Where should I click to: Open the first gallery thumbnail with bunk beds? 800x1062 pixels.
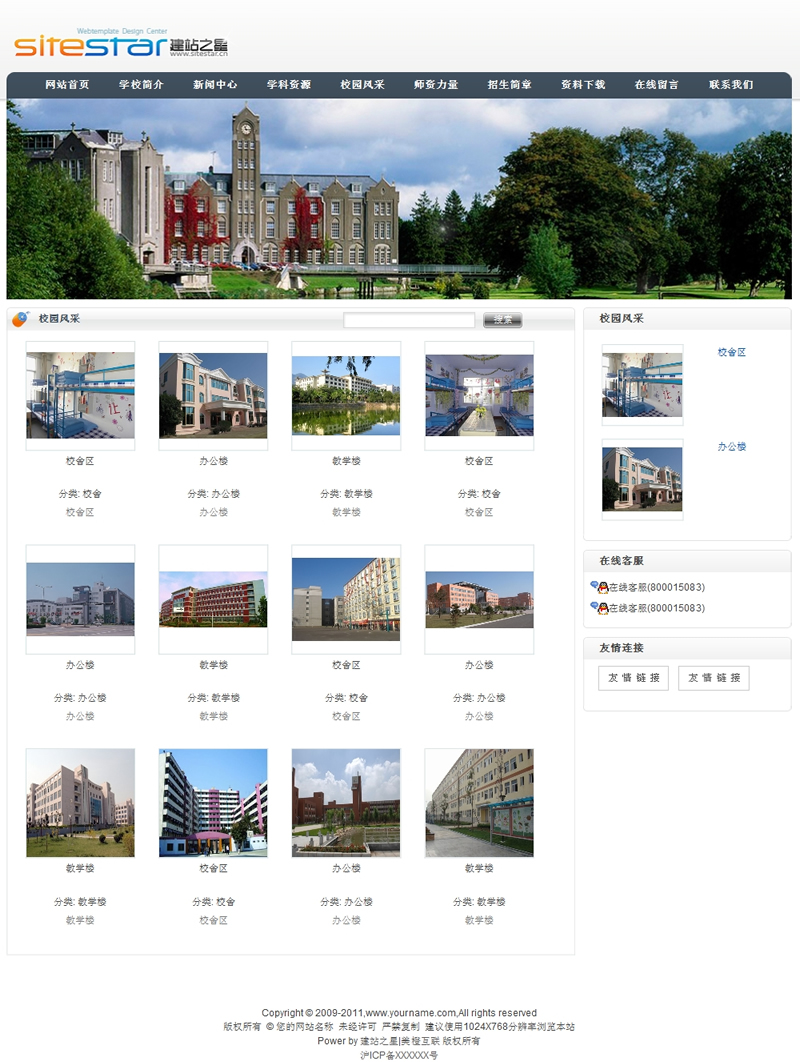click(80, 395)
